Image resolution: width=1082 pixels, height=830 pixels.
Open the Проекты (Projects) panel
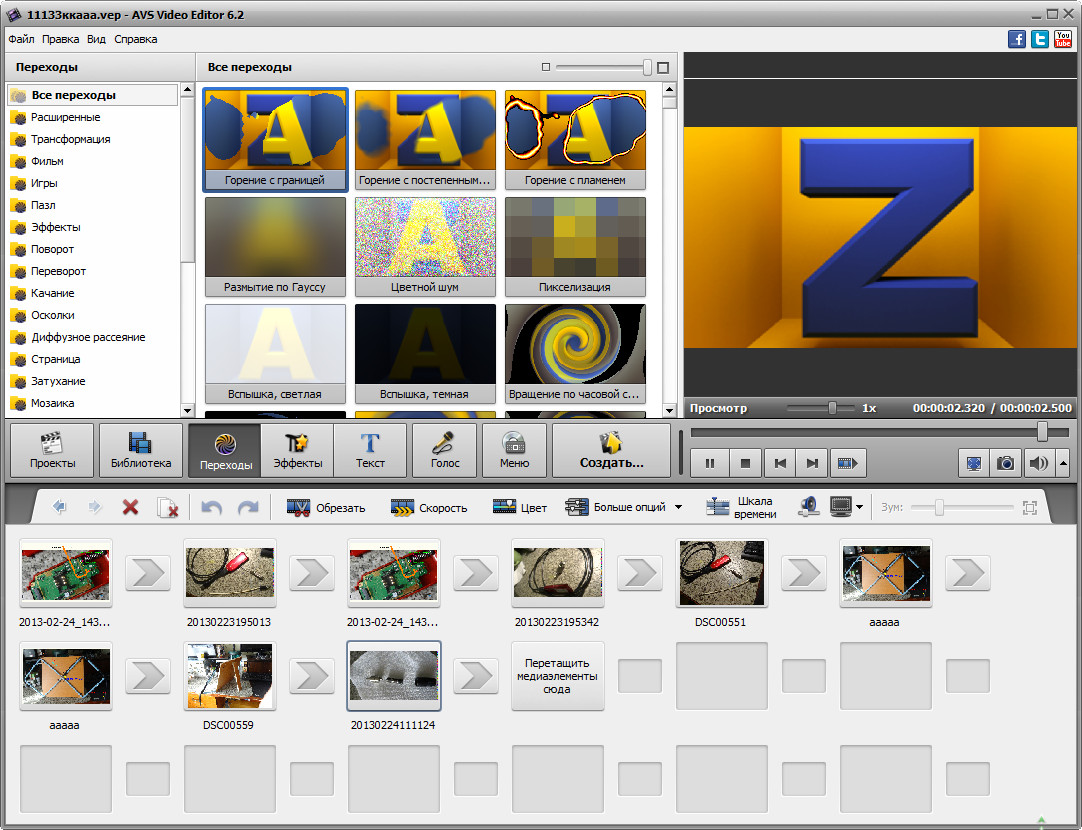point(52,450)
